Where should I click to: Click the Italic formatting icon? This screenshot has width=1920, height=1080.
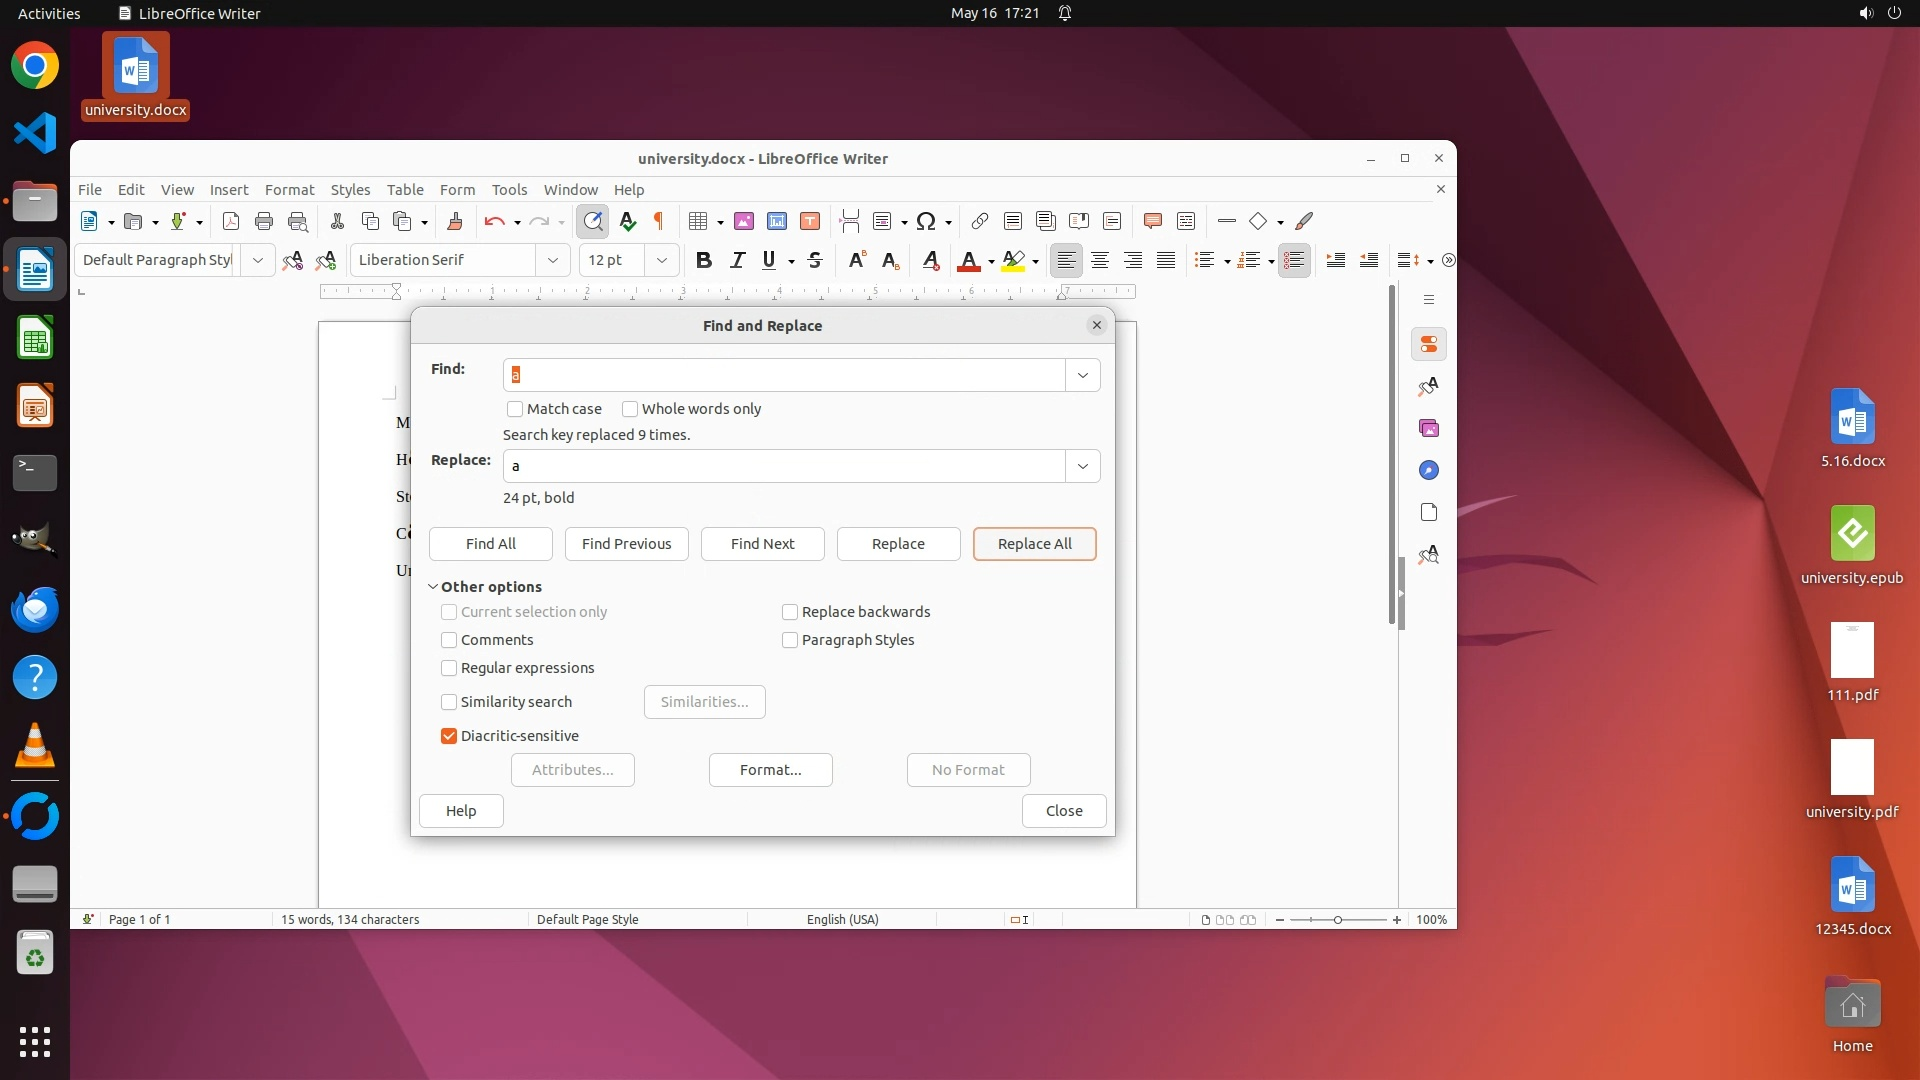(x=738, y=260)
